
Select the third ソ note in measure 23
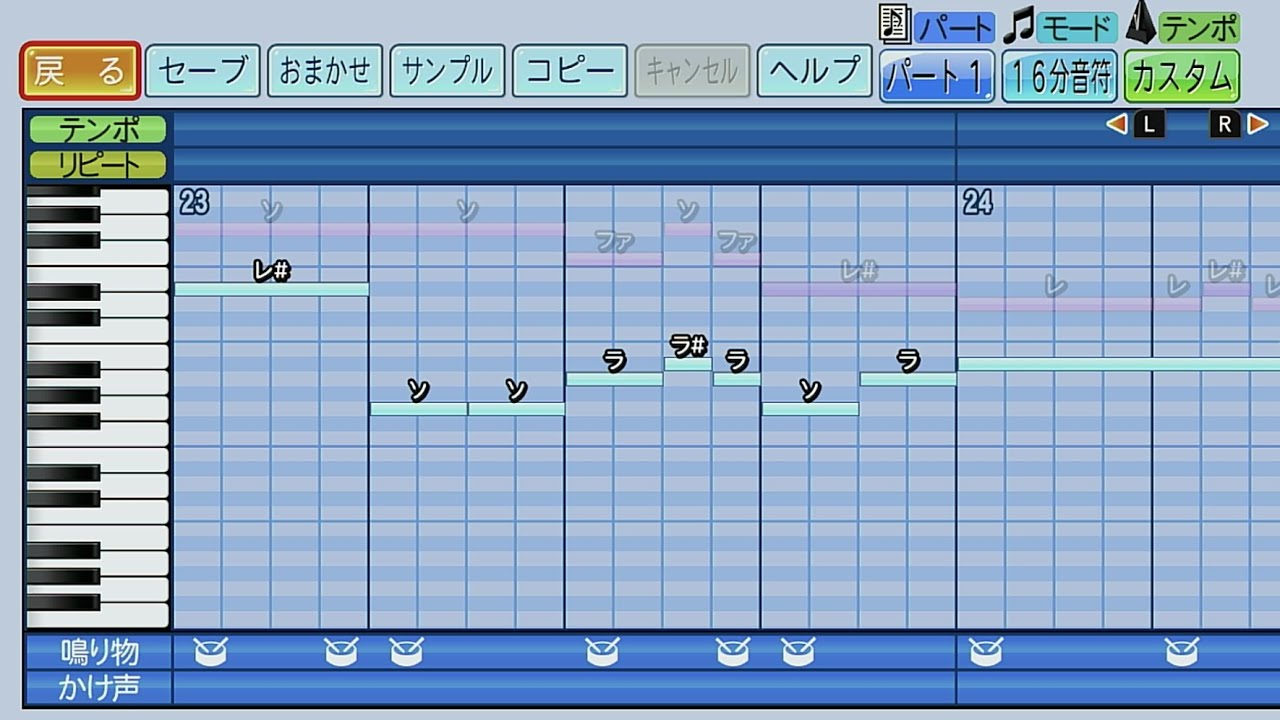click(810, 409)
